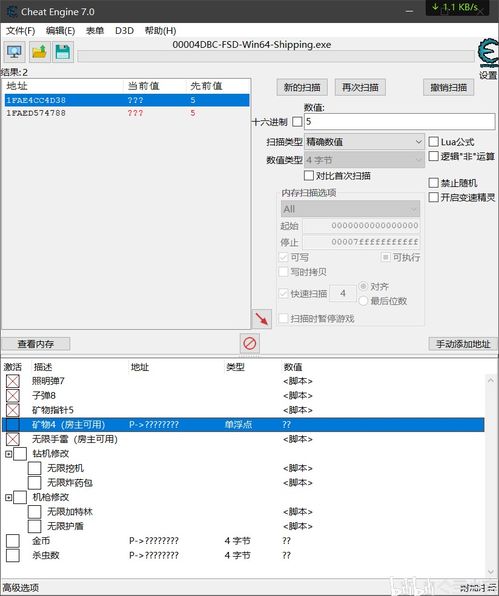
Task: Click the red circle clear list icon
Action: coord(250,344)
